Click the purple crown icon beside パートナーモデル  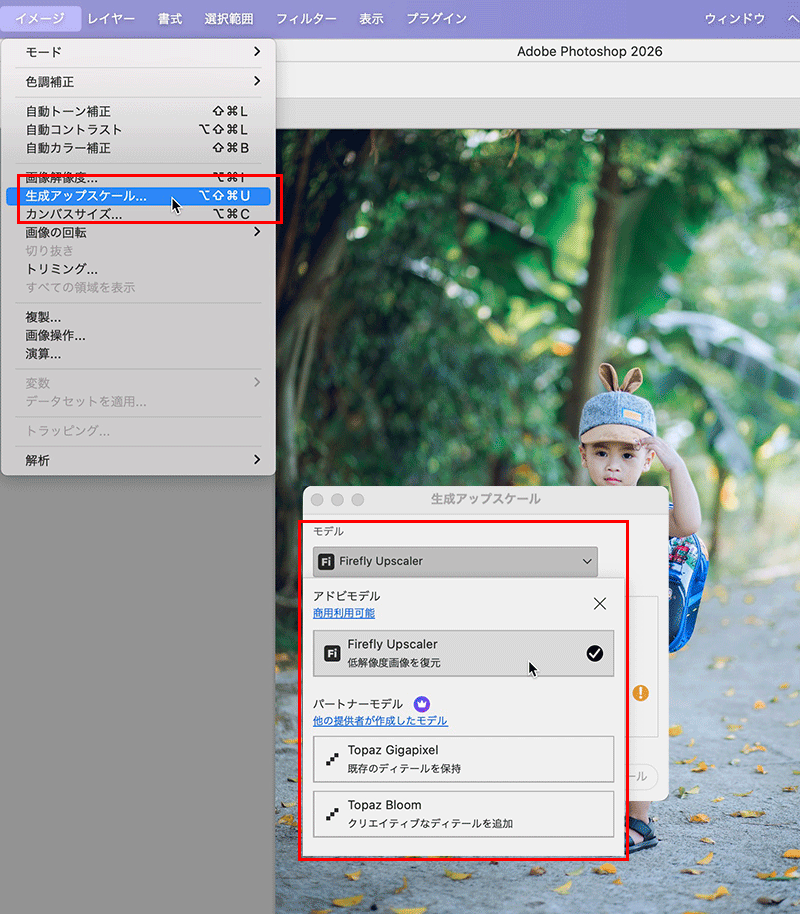[421, 704]
